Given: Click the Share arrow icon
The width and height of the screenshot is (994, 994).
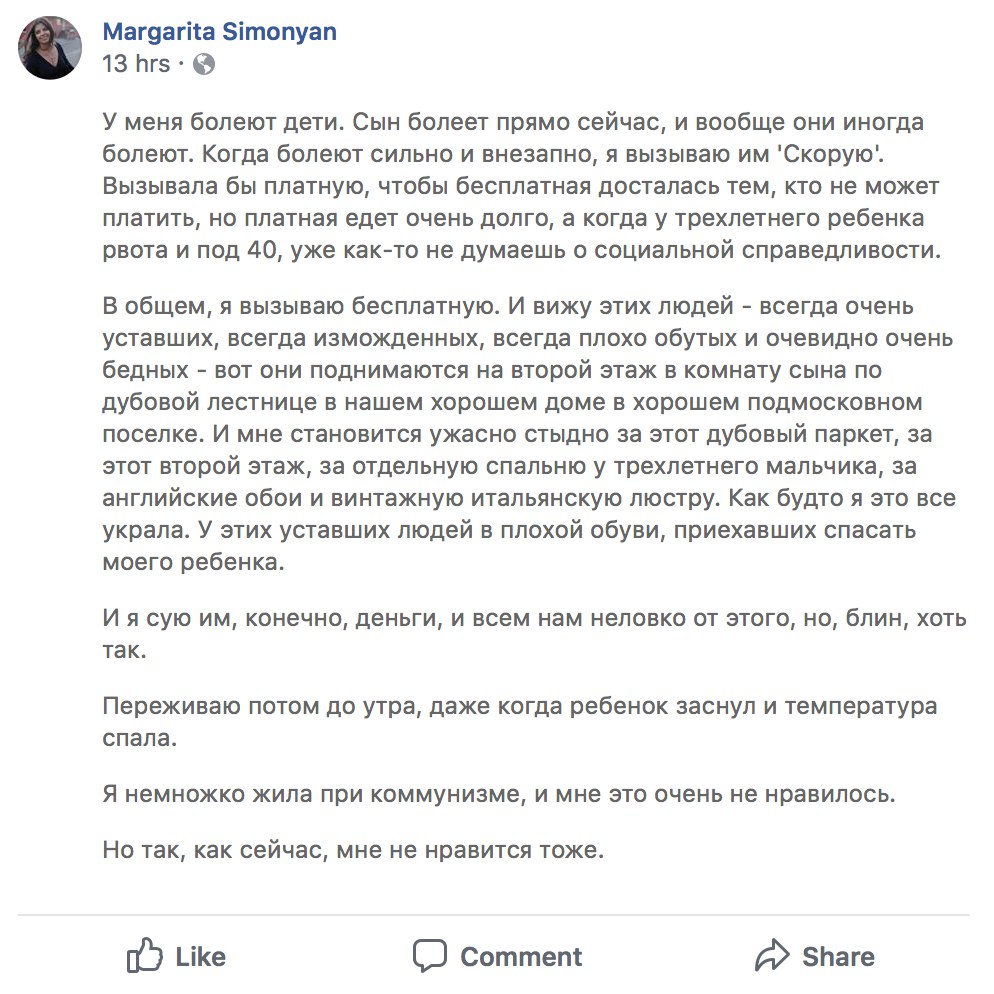Looking at the screenshot, I should [x=772, y=955].
